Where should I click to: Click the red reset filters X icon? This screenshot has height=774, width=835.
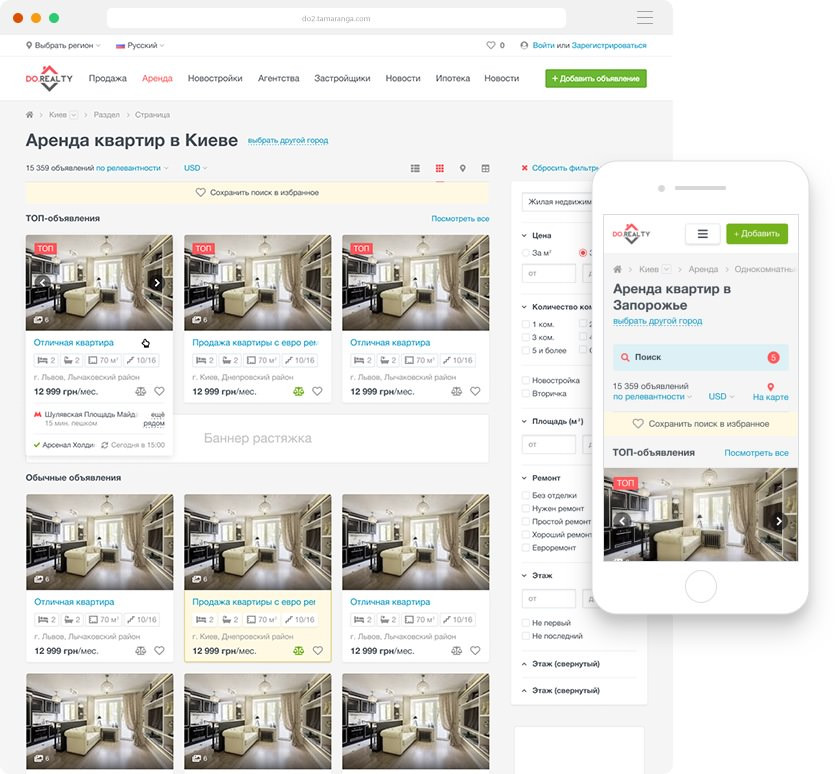(525, 168)
